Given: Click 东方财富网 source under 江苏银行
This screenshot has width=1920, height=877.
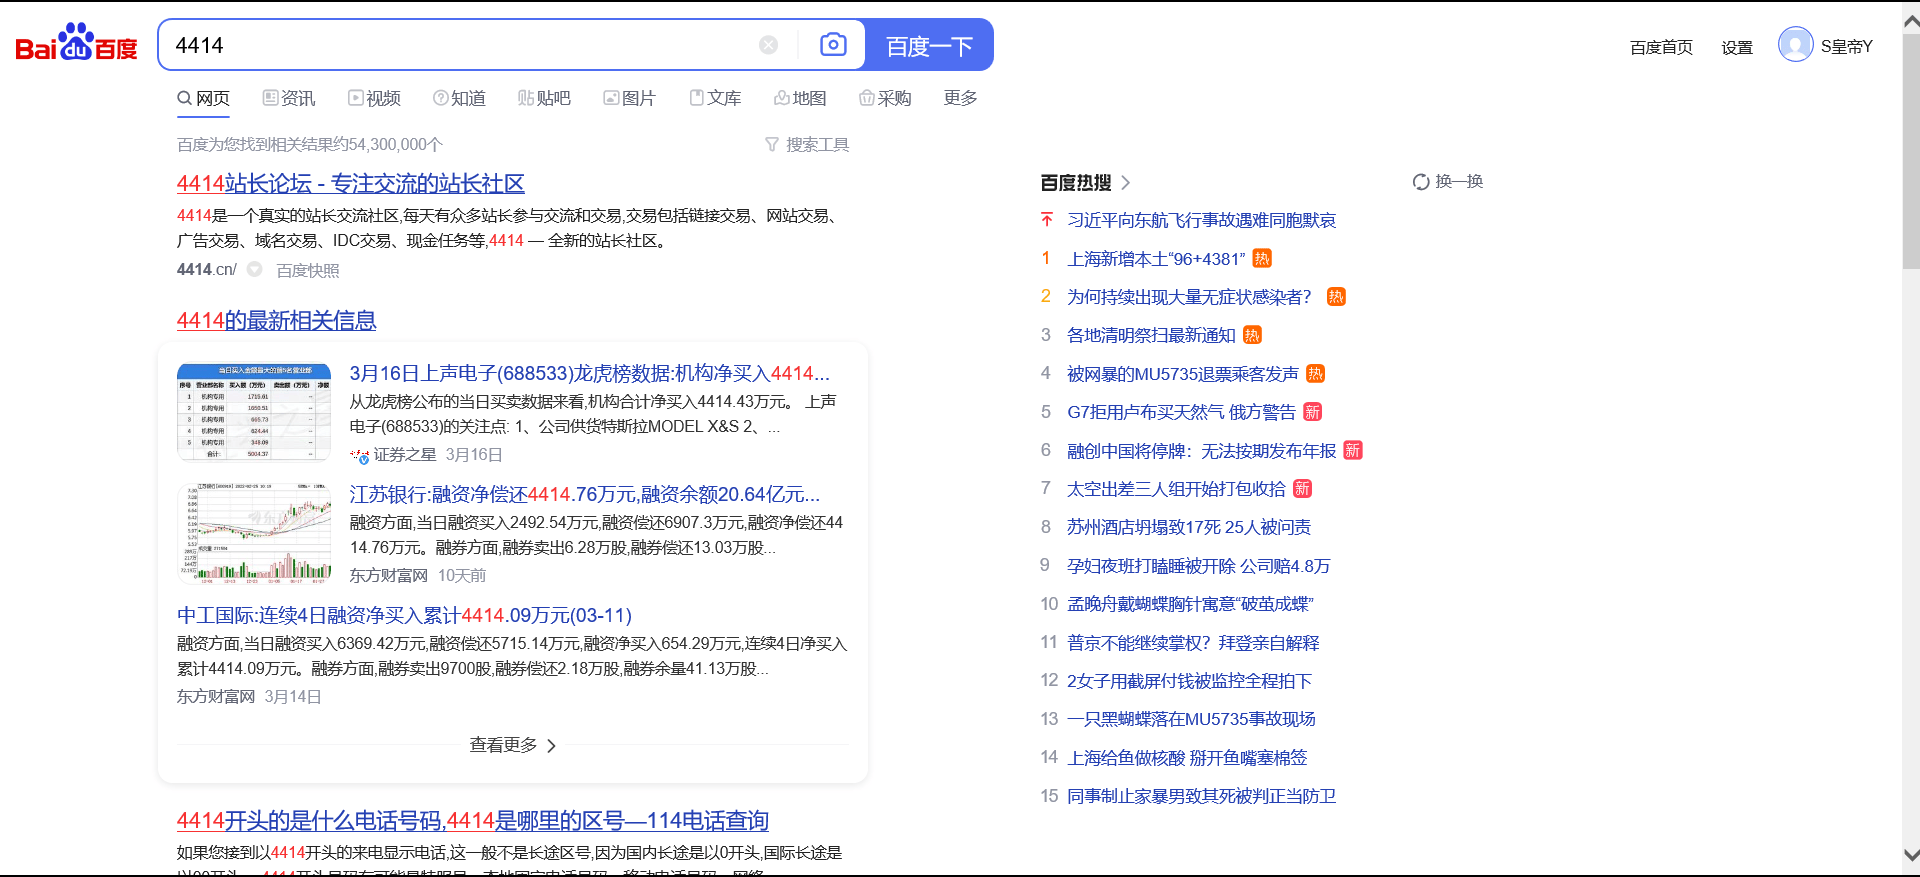Looking at the screenshot, I should (388, 576).
